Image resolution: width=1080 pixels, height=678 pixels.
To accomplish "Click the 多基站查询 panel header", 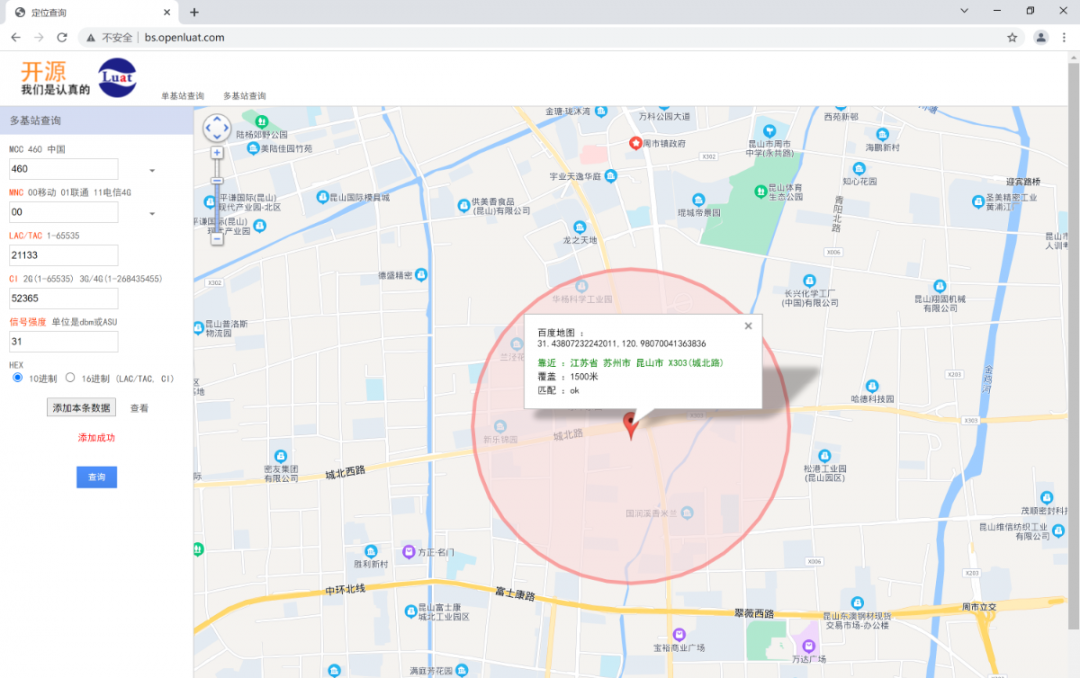I will [x=96, y=121].
